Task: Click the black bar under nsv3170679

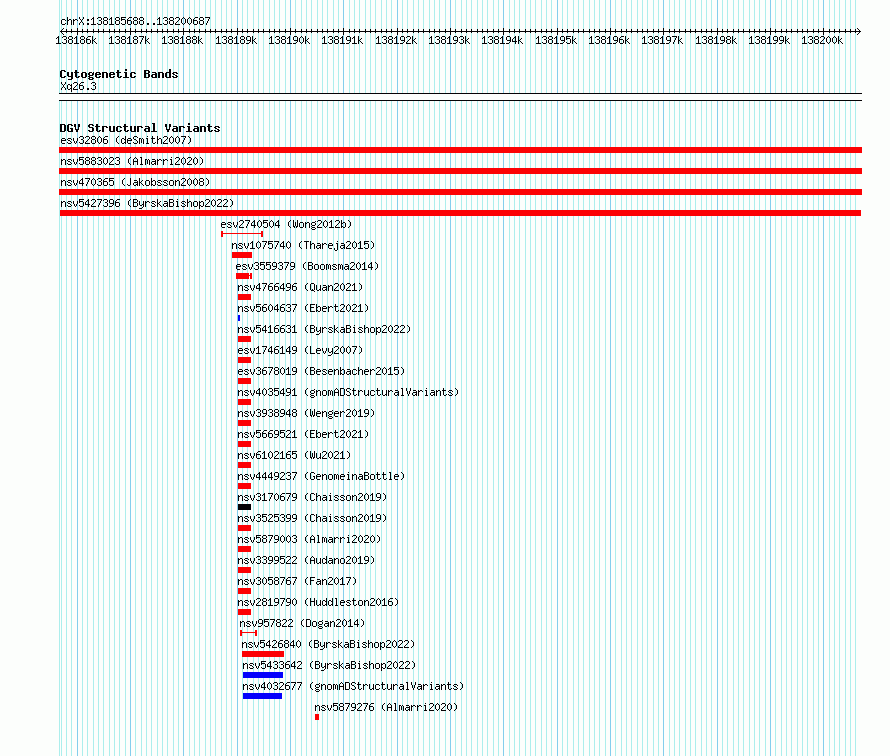Action: point(245,507)
